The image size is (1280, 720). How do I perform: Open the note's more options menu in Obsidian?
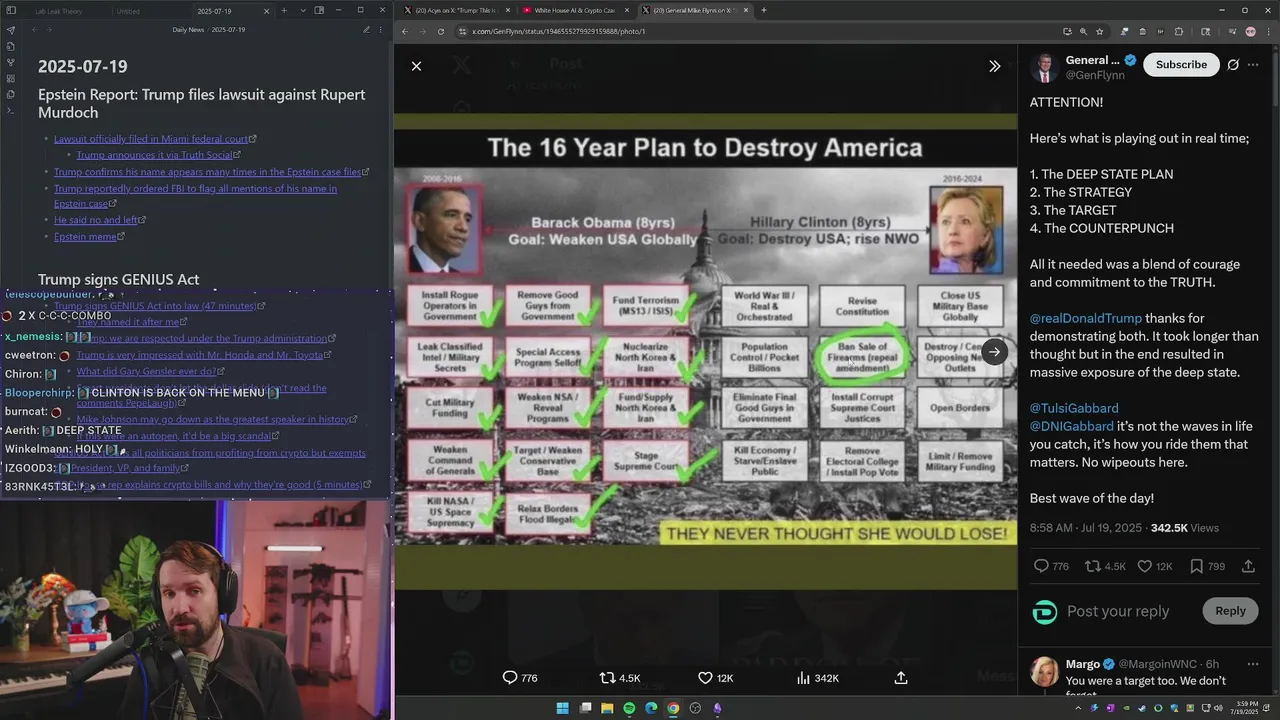pos(381,30)
